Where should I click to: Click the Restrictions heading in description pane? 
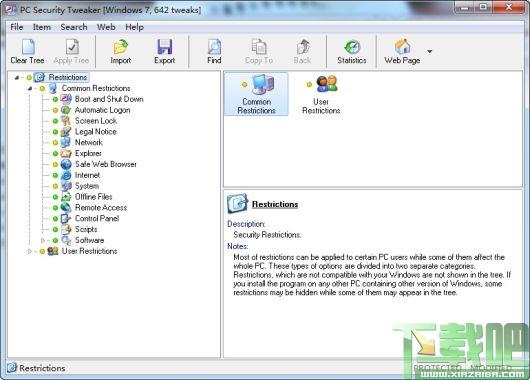coord(275,204)
